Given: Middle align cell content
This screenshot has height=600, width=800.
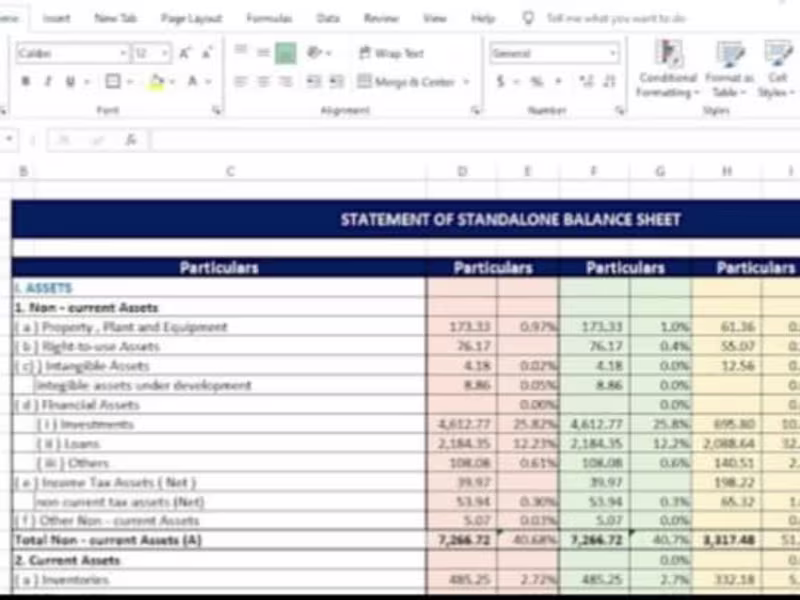Looking at the screenshot, I should click(x=263, y=52).
